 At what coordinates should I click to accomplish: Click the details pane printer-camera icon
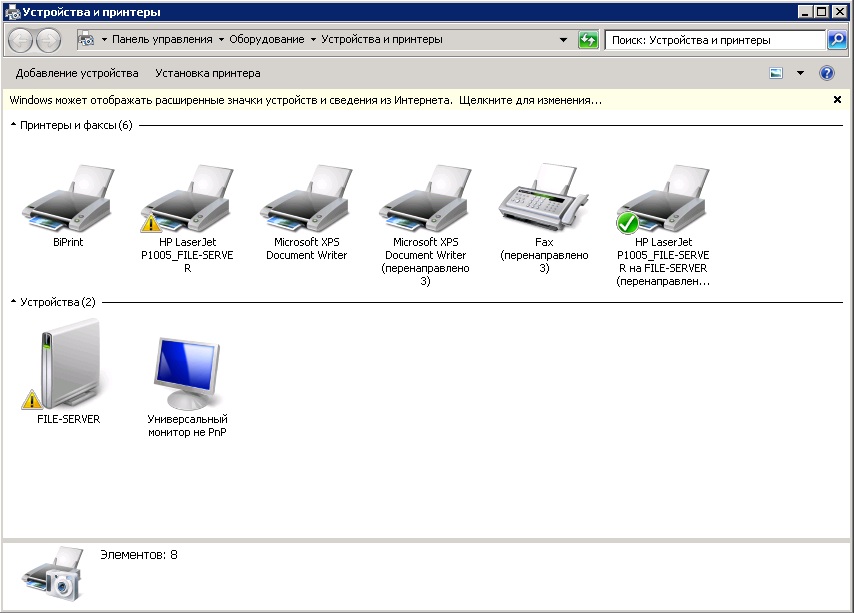[x=53, y=574]
